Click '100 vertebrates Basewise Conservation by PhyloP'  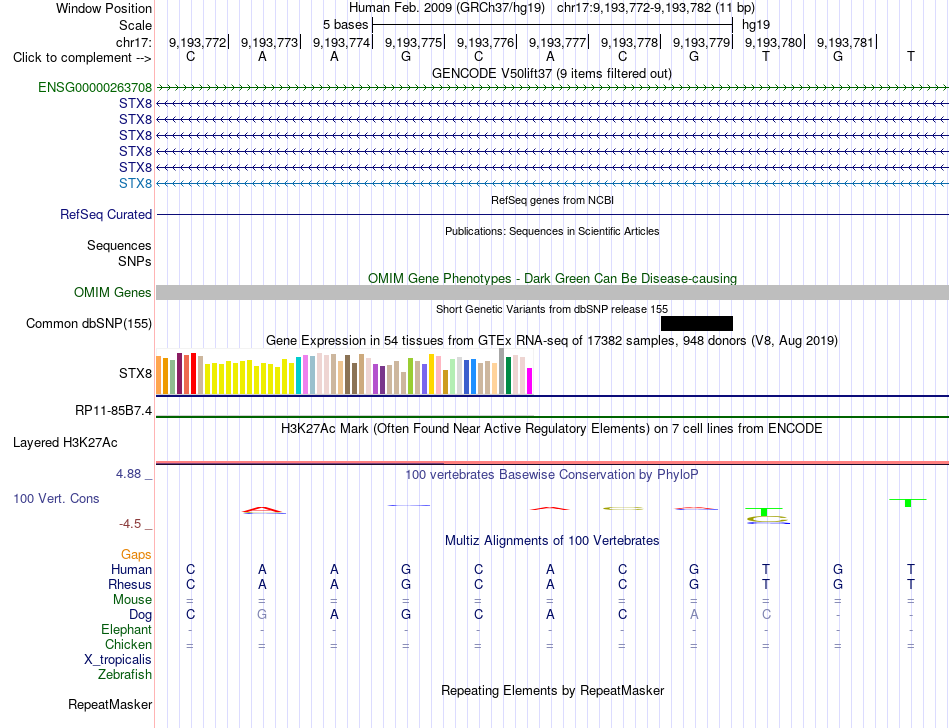(552, 474)
